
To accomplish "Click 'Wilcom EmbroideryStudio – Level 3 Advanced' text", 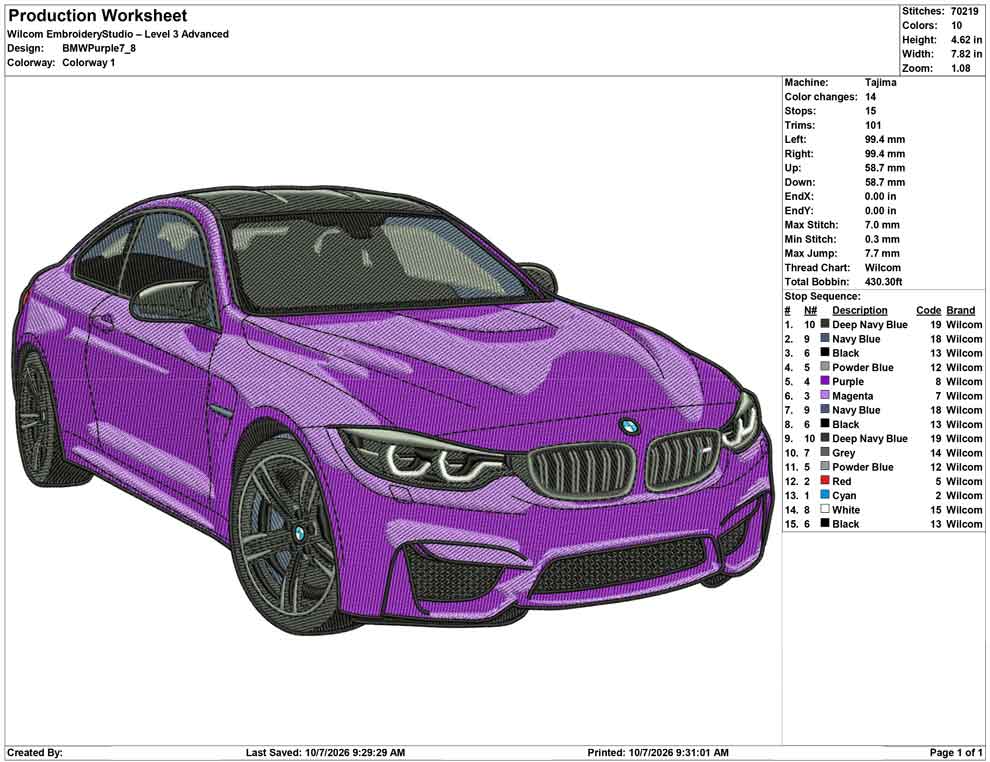I will (118, 34).
